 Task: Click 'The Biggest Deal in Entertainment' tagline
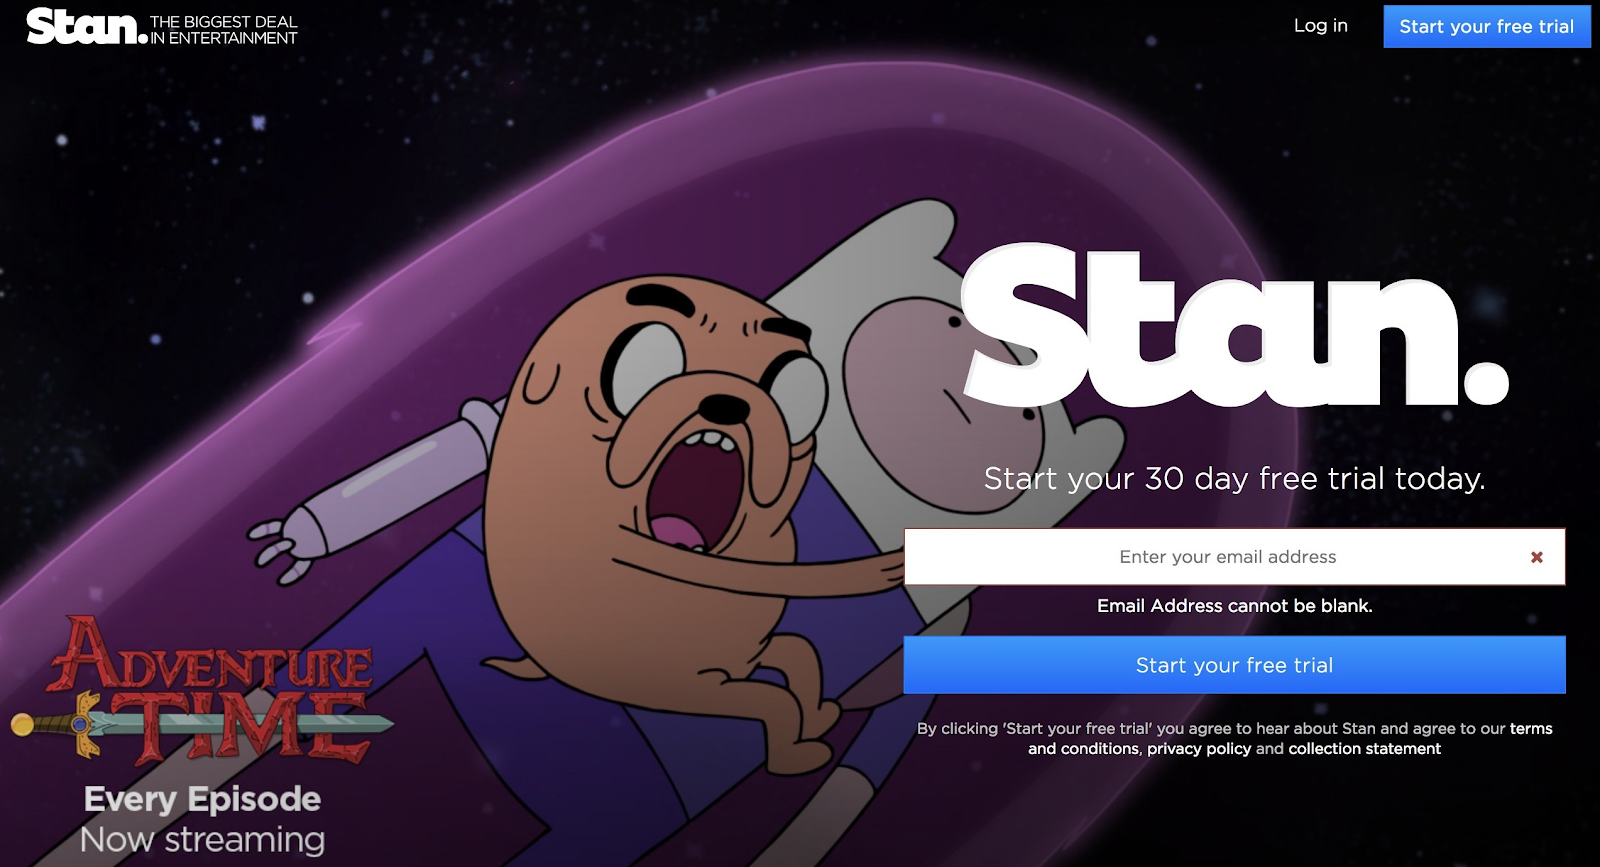pos(224,30)
